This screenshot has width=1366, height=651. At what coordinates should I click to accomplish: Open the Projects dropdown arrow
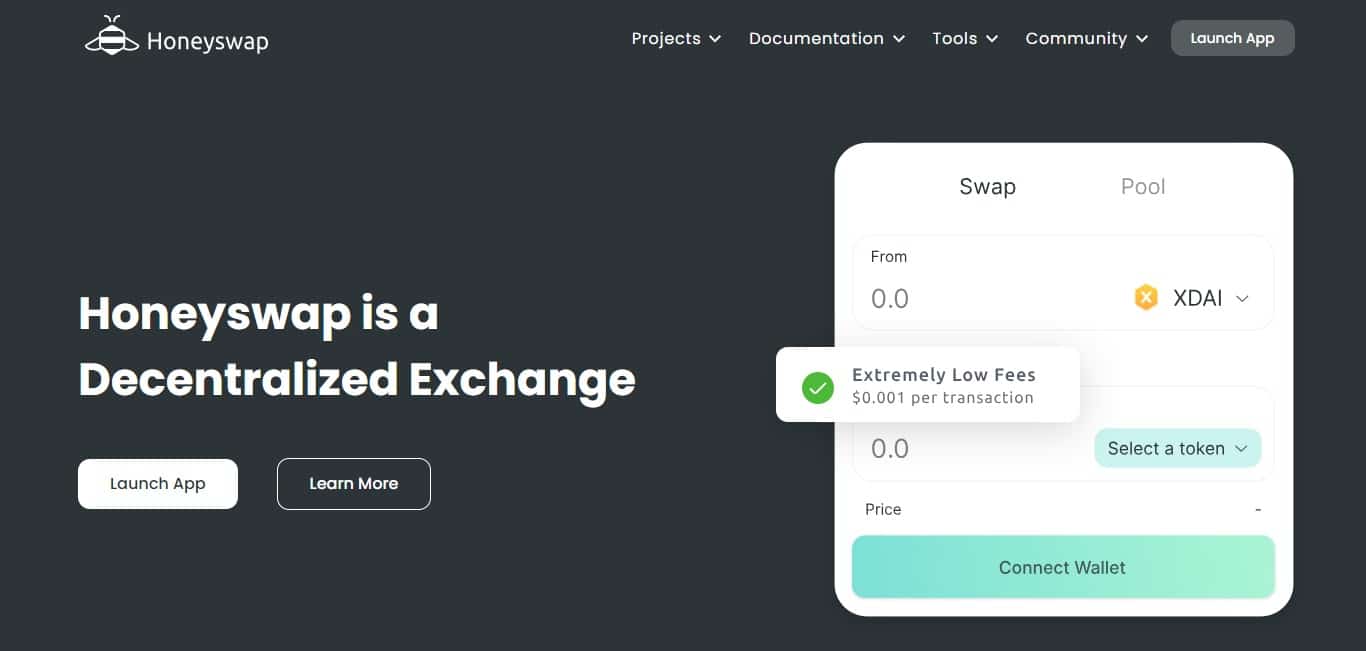point(716,39)
